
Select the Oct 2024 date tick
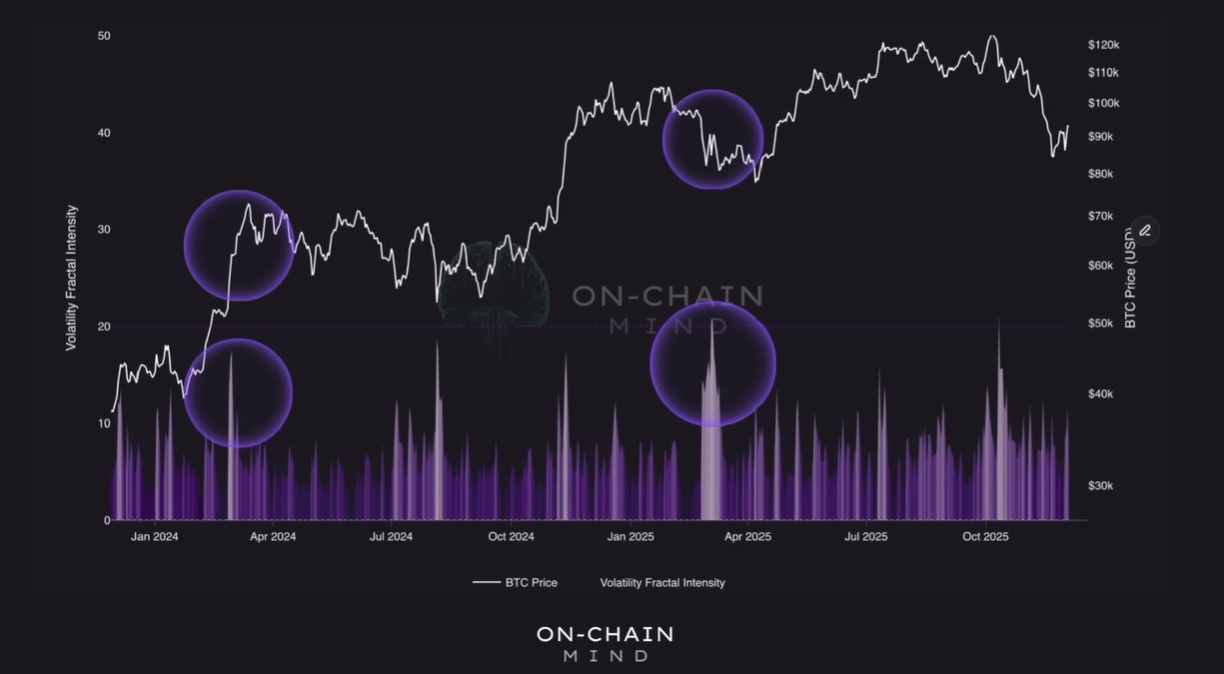tap(511, 537)
